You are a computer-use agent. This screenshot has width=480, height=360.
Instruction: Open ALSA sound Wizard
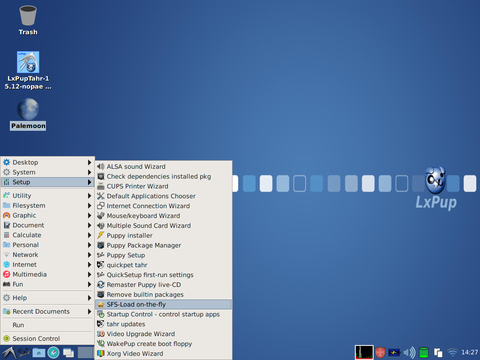164,166
